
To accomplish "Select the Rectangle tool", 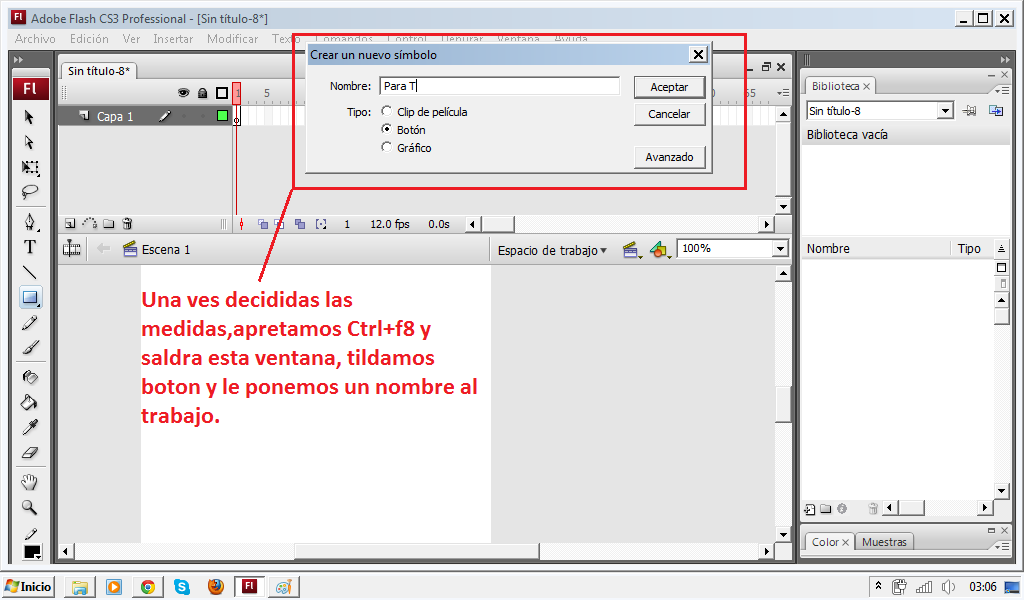I will coord(30,298).
